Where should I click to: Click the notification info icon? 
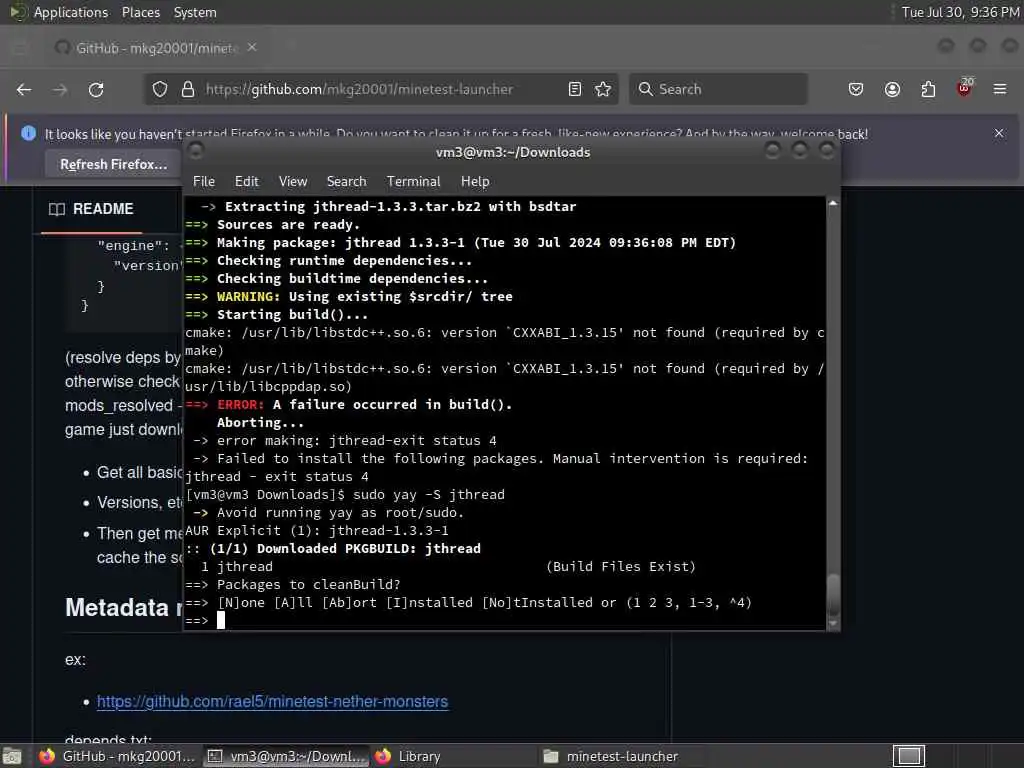[x=29, y=133]
